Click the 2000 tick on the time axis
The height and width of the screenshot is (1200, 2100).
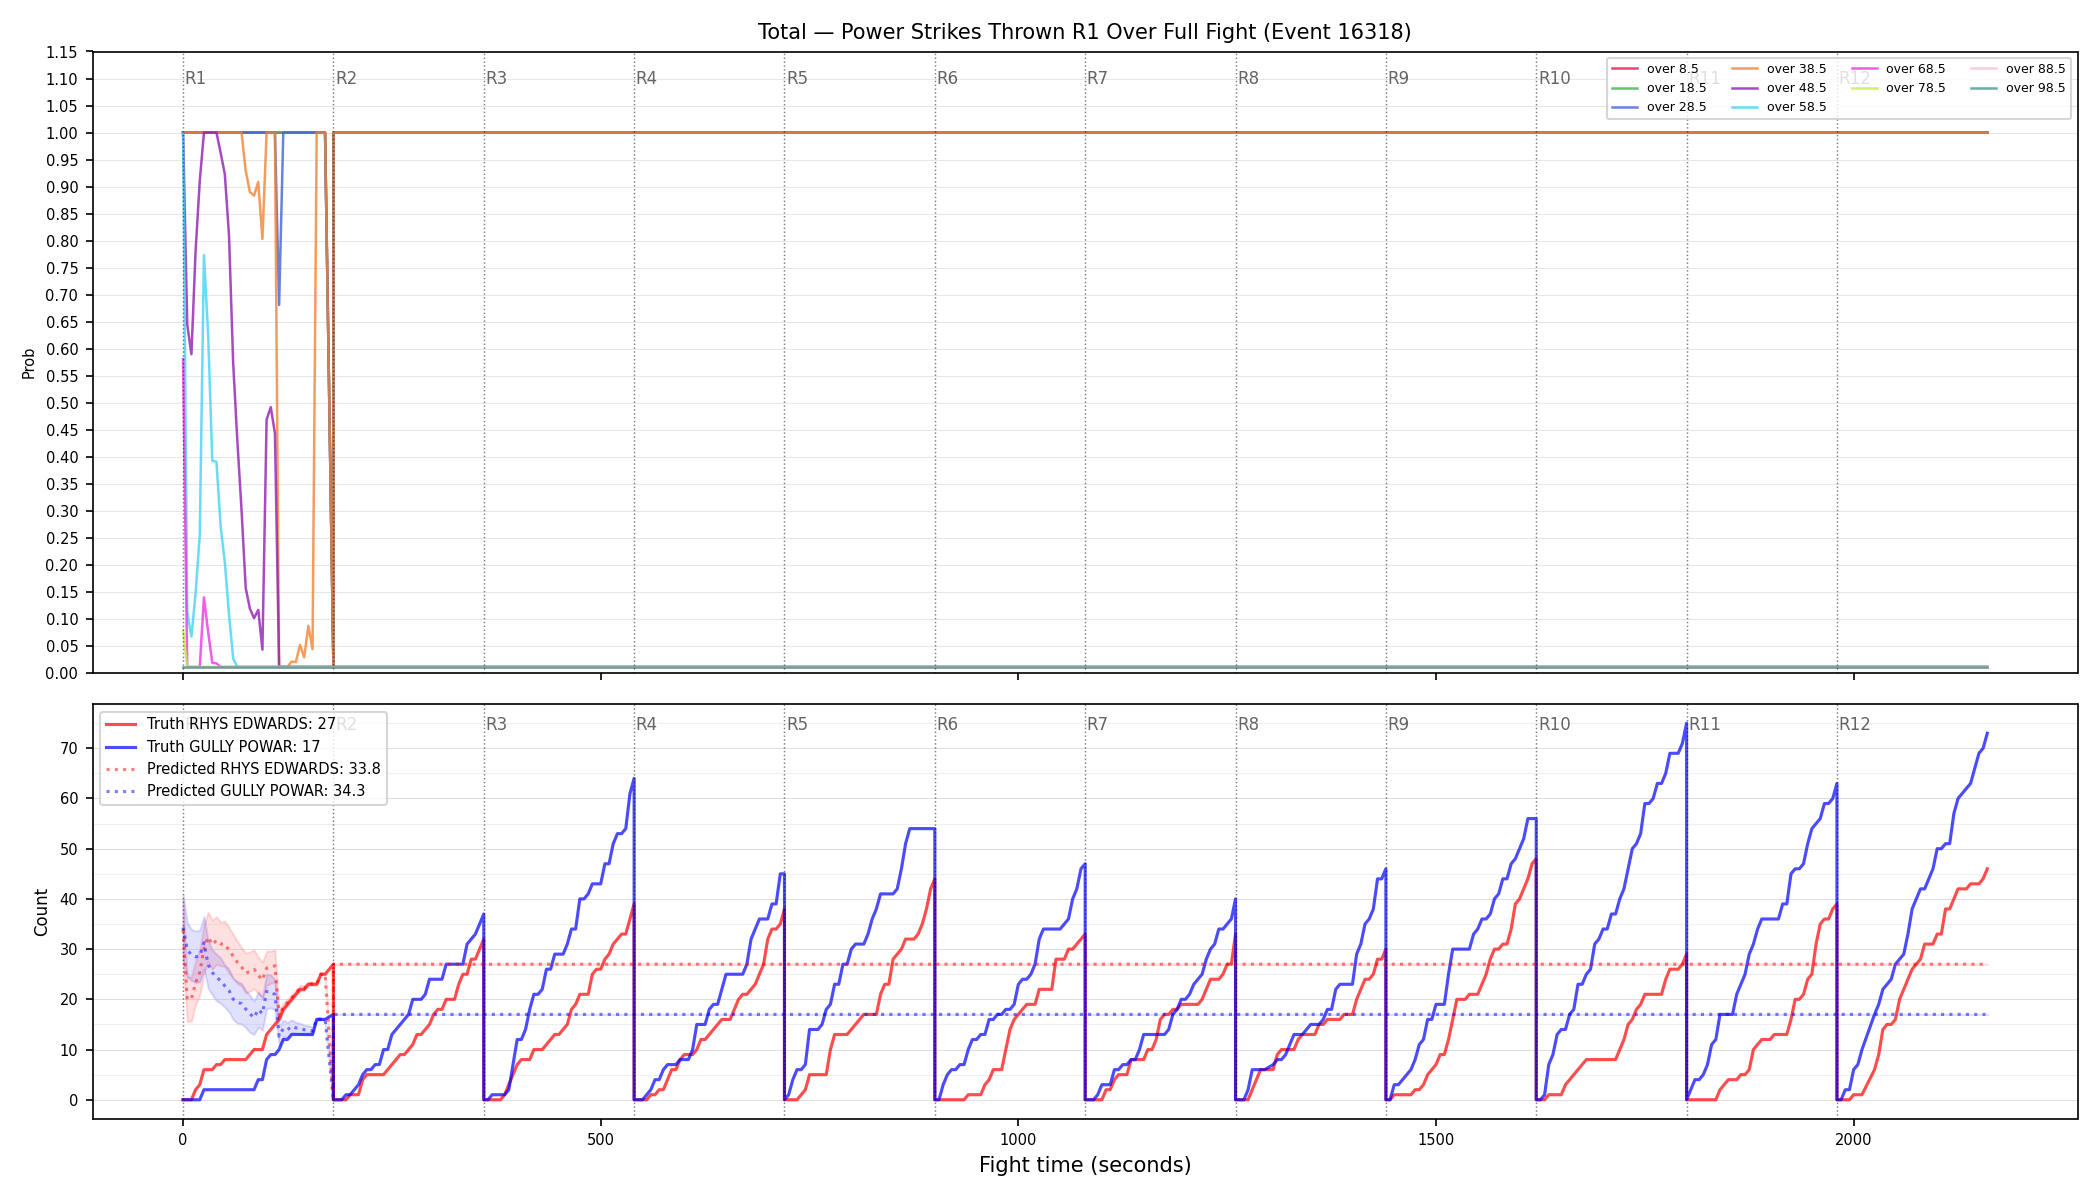click(1854, 1139)
